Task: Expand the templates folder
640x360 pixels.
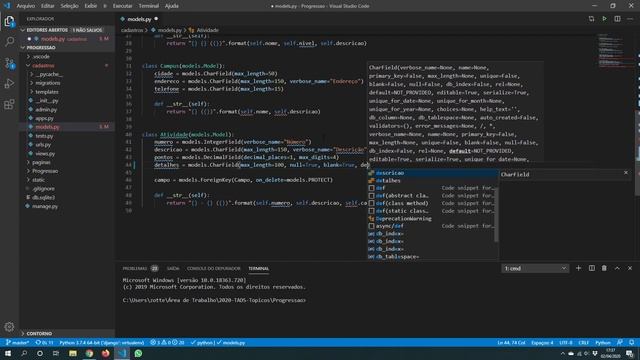Action: (x=47, y=92)
